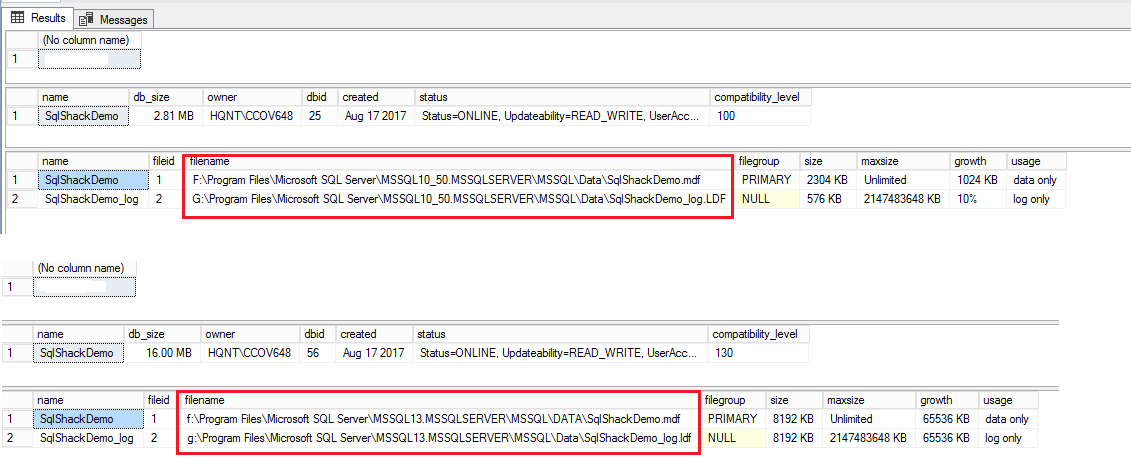
Task: Switch to the Results tab
Action: pos(38,18)
